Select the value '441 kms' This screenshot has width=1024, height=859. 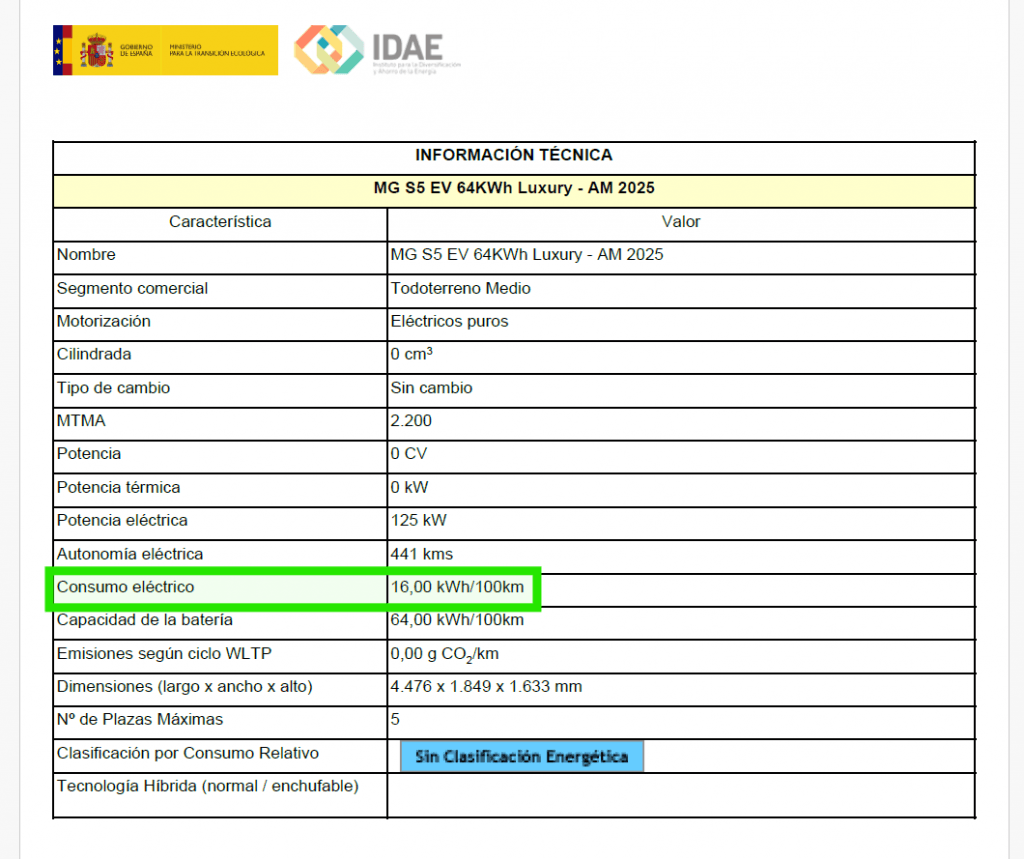[422, 554]
